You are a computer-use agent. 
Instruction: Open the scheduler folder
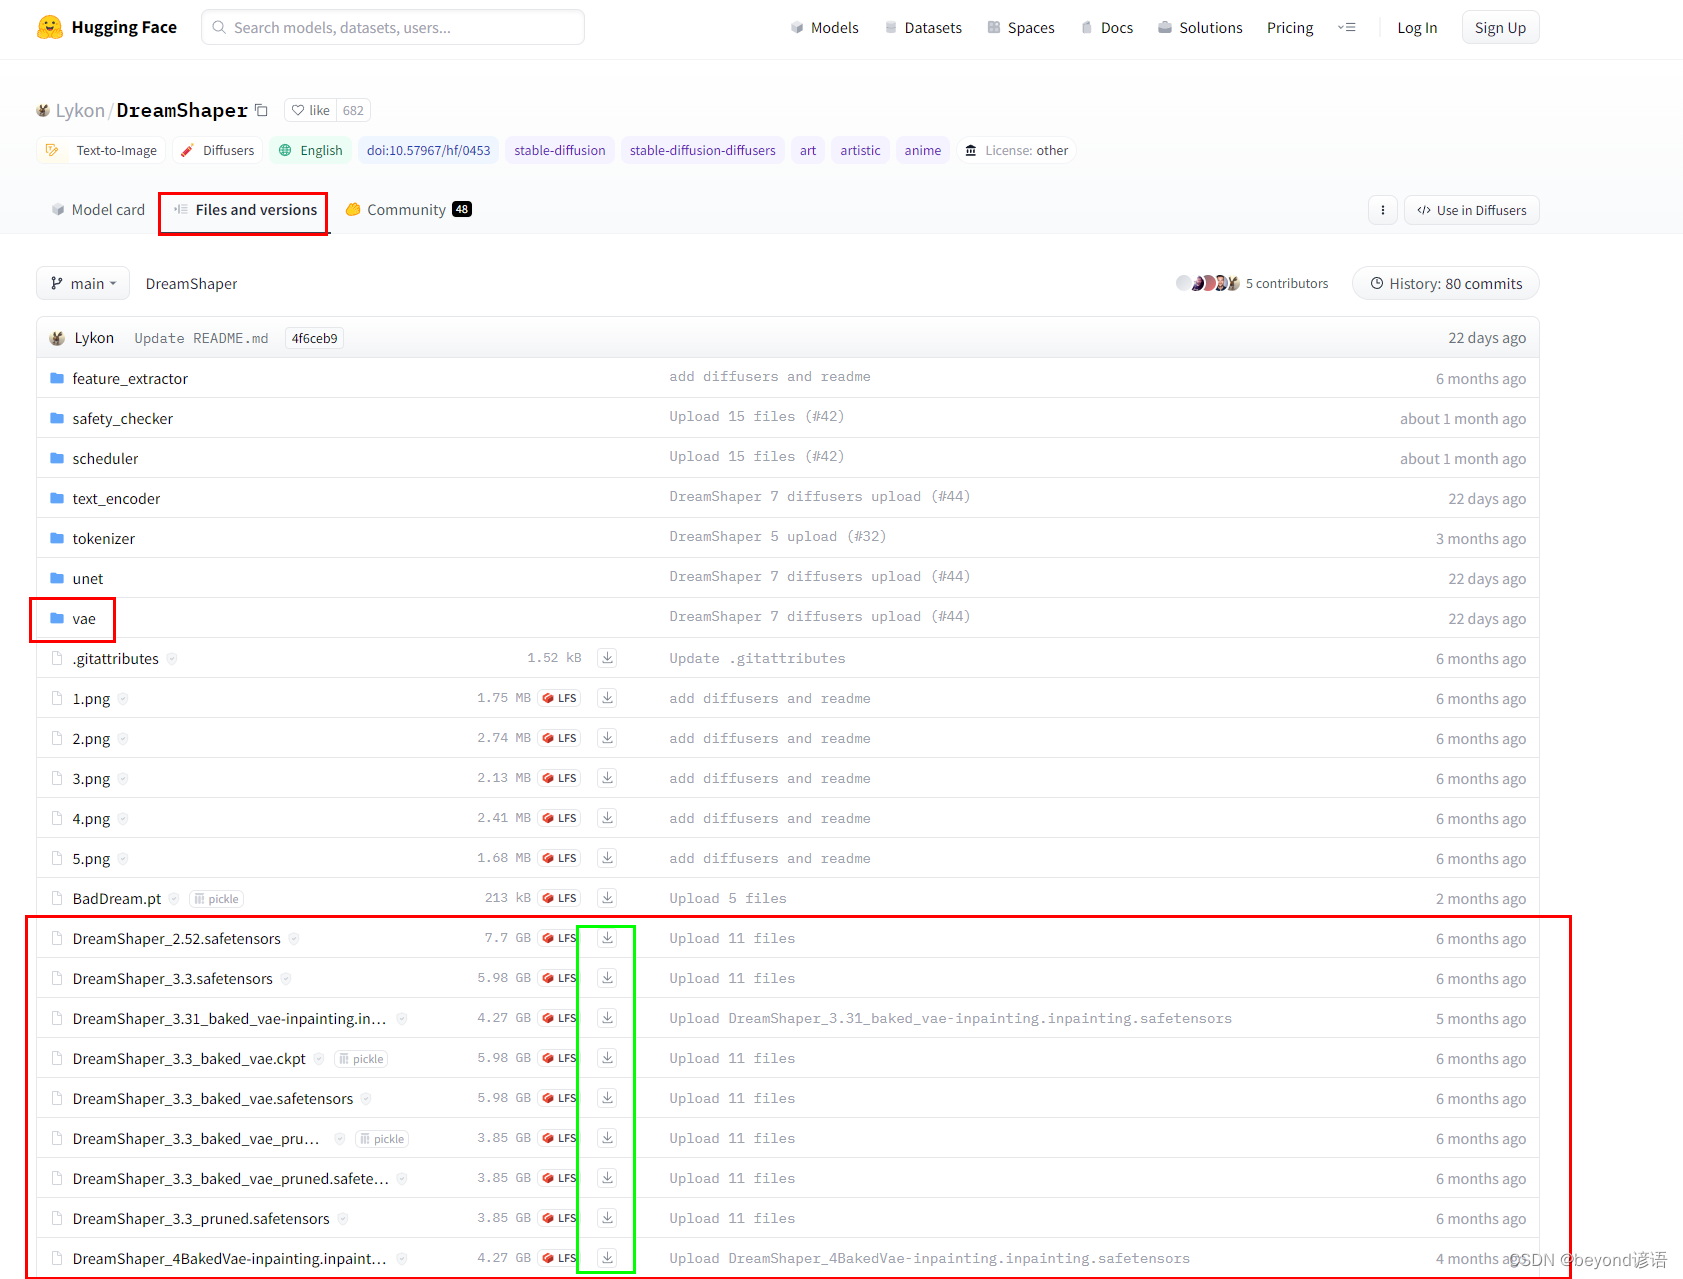click(105, 458)
